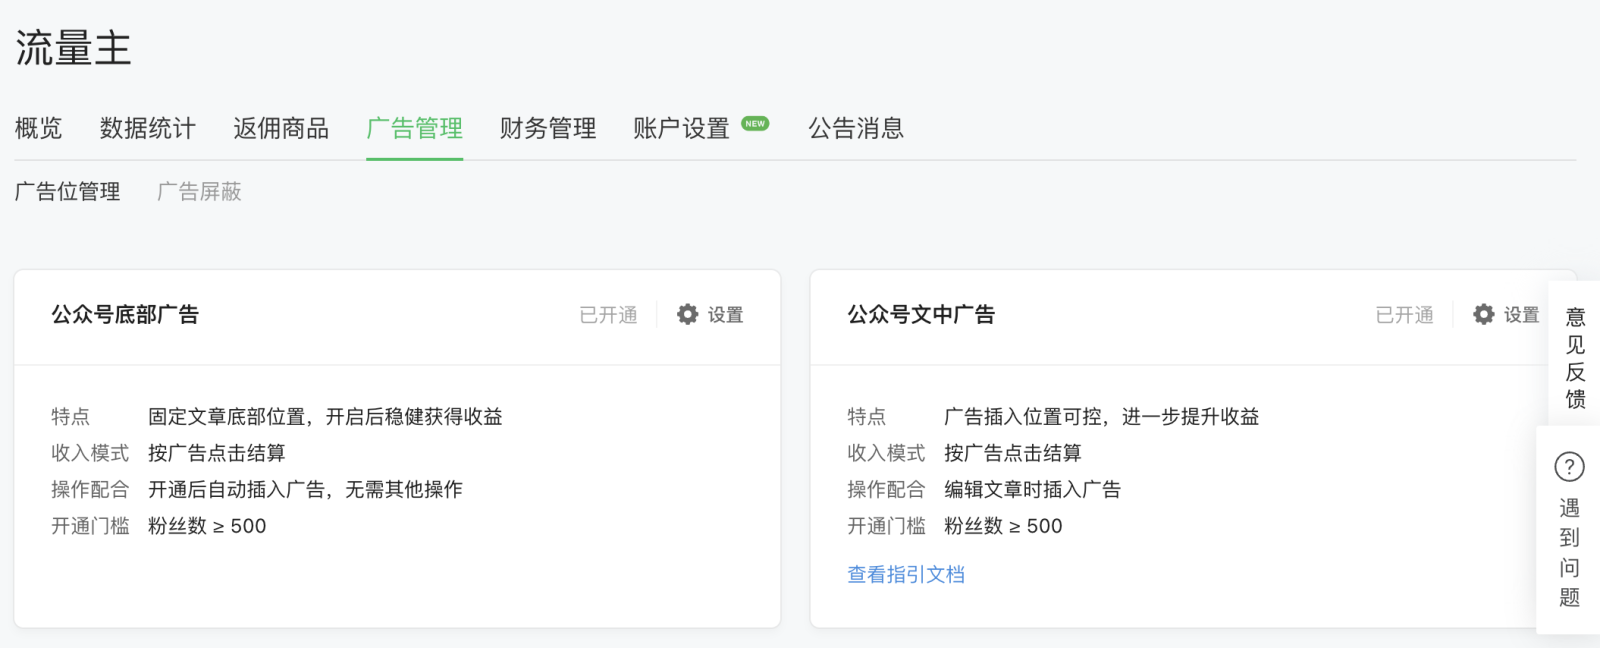Viewport: 1600px width, 648px height.
Task: Switch to the 广告屏蔽 sub-tab
Action: point(200,191)
